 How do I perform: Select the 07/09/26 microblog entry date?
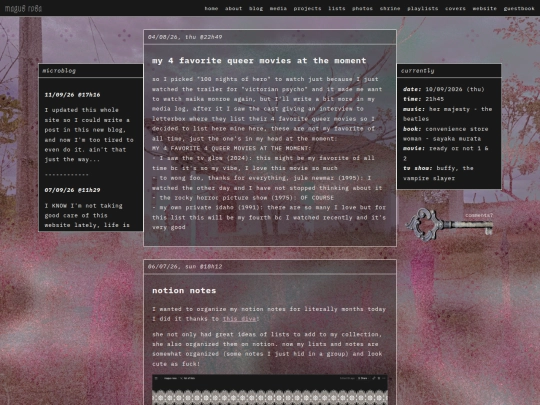coord(72,190)
